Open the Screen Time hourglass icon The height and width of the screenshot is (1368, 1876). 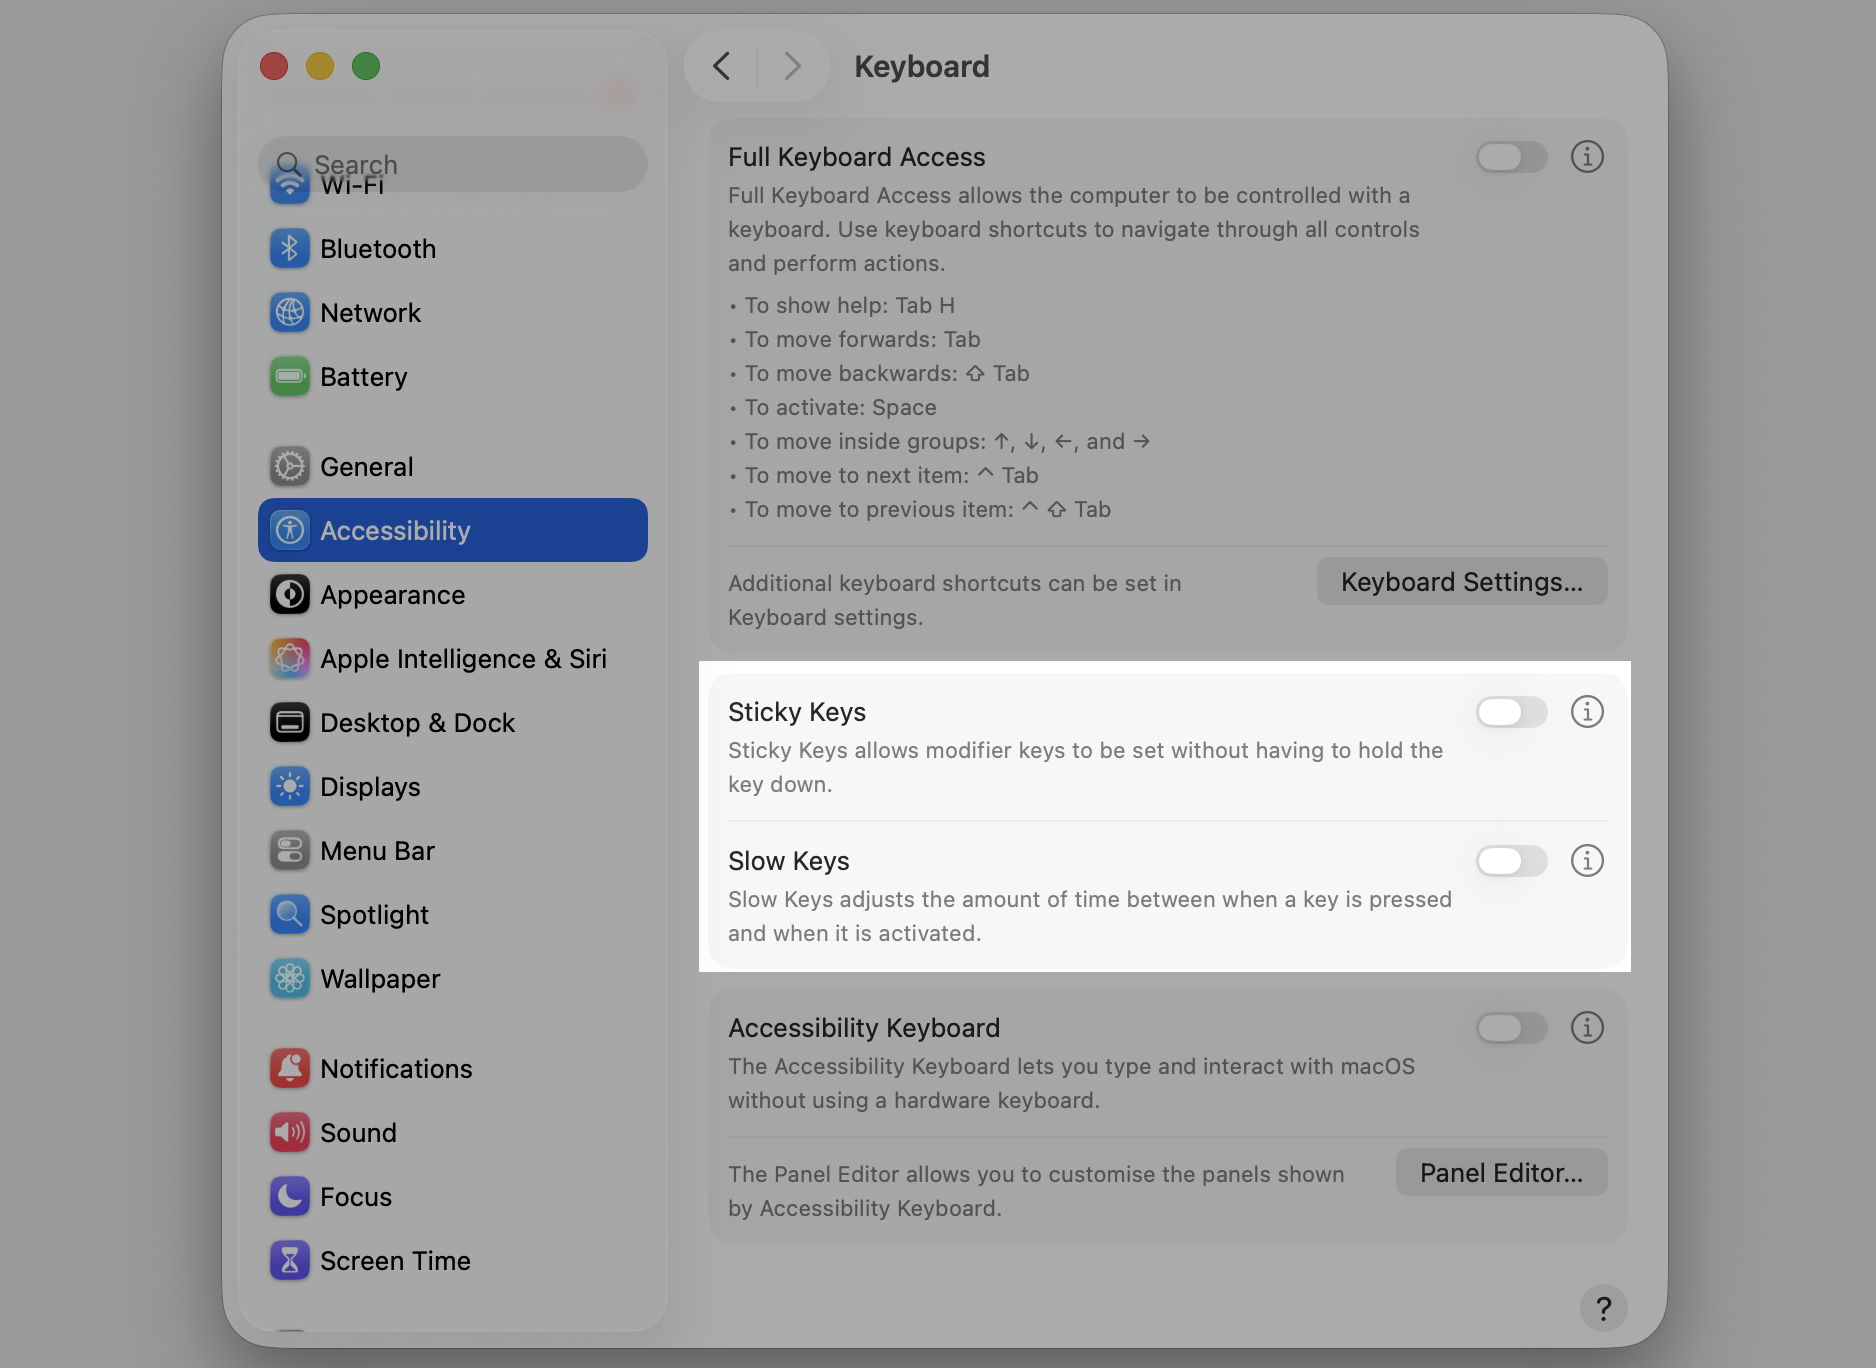tap(290, 1260)
